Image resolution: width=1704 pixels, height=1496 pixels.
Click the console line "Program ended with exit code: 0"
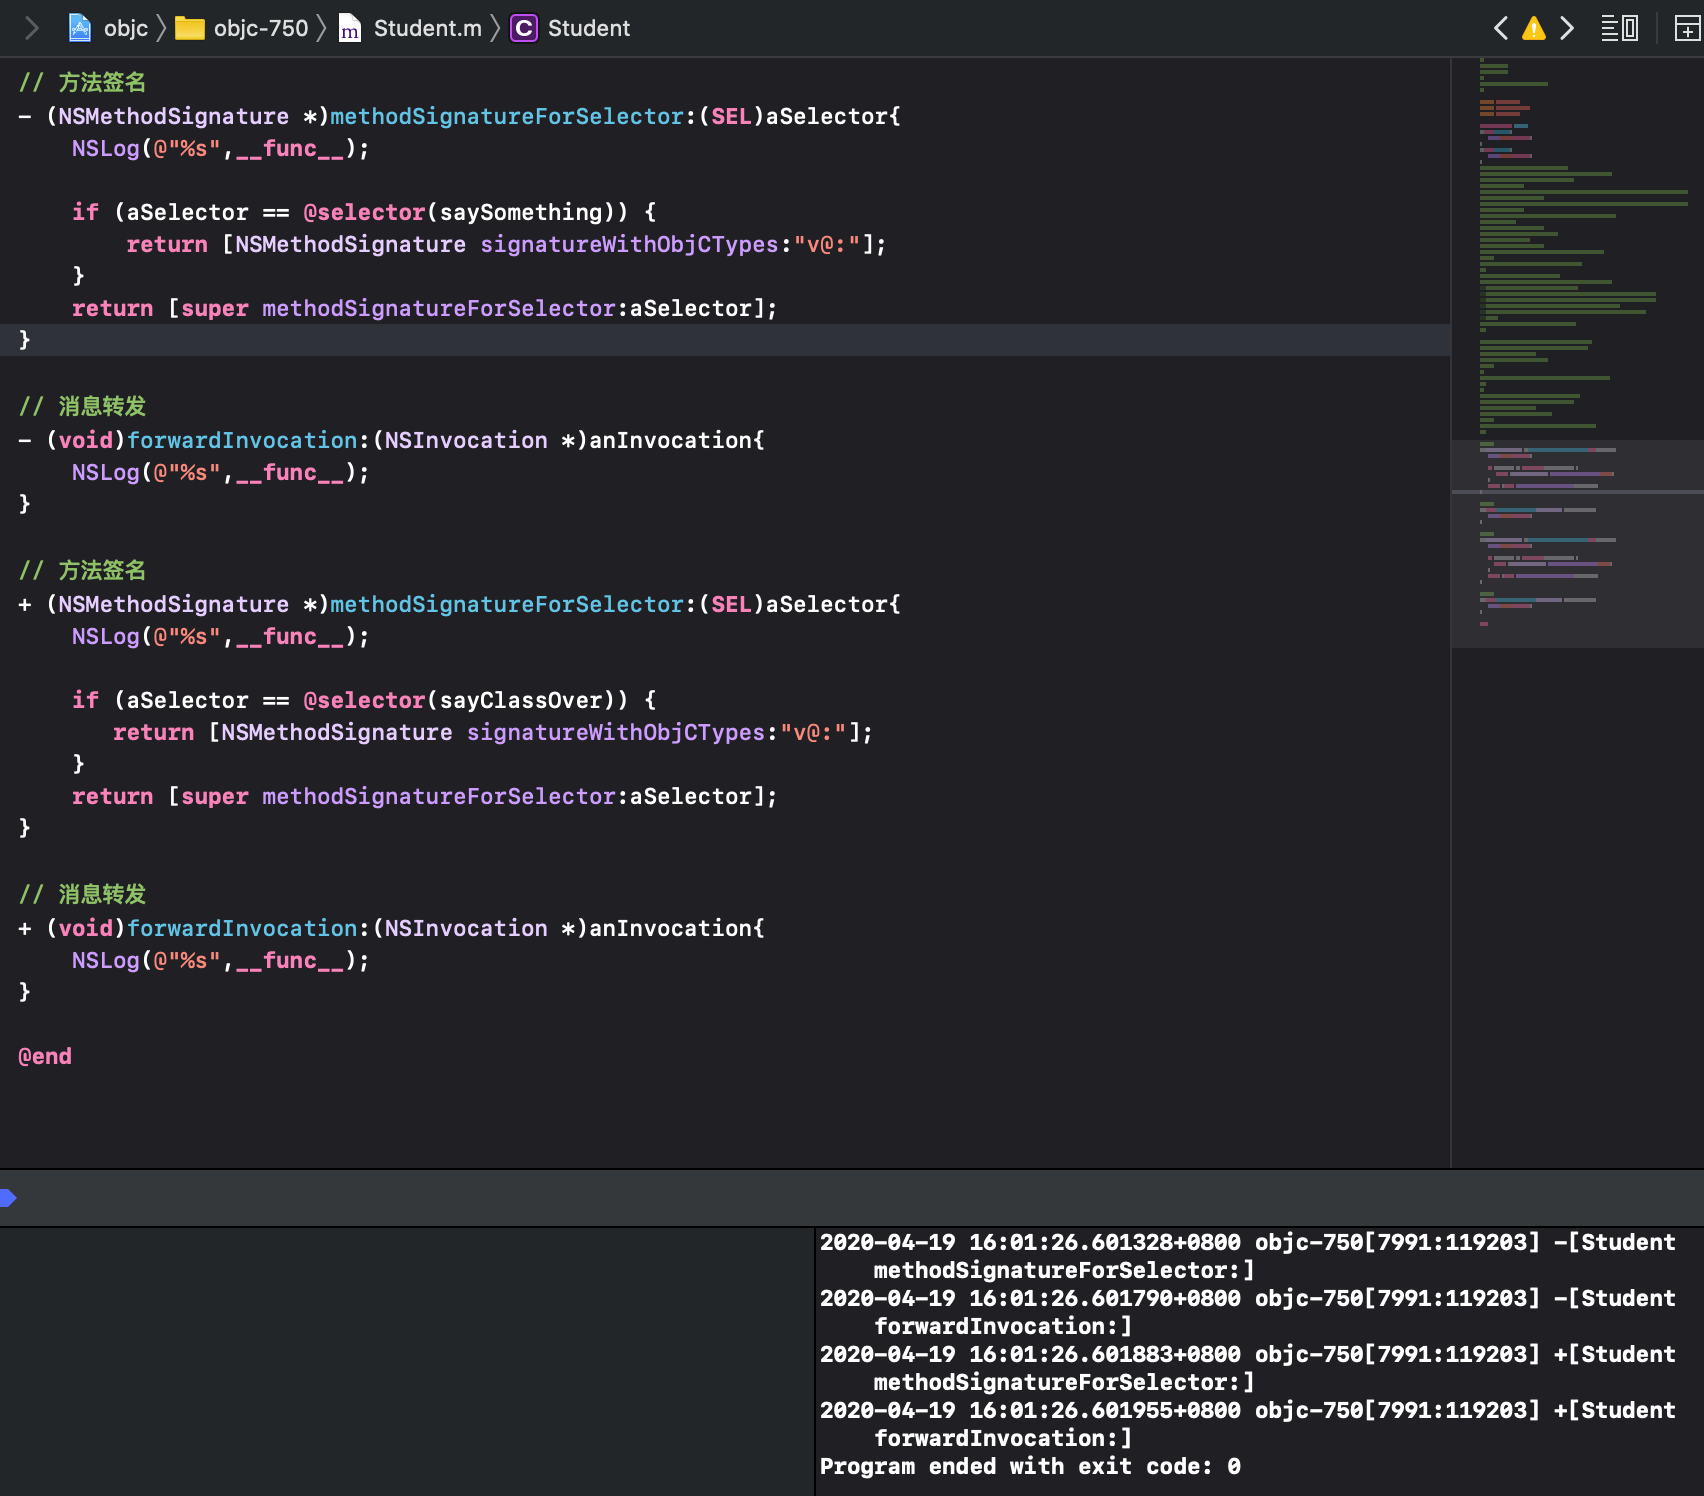1030,1466
